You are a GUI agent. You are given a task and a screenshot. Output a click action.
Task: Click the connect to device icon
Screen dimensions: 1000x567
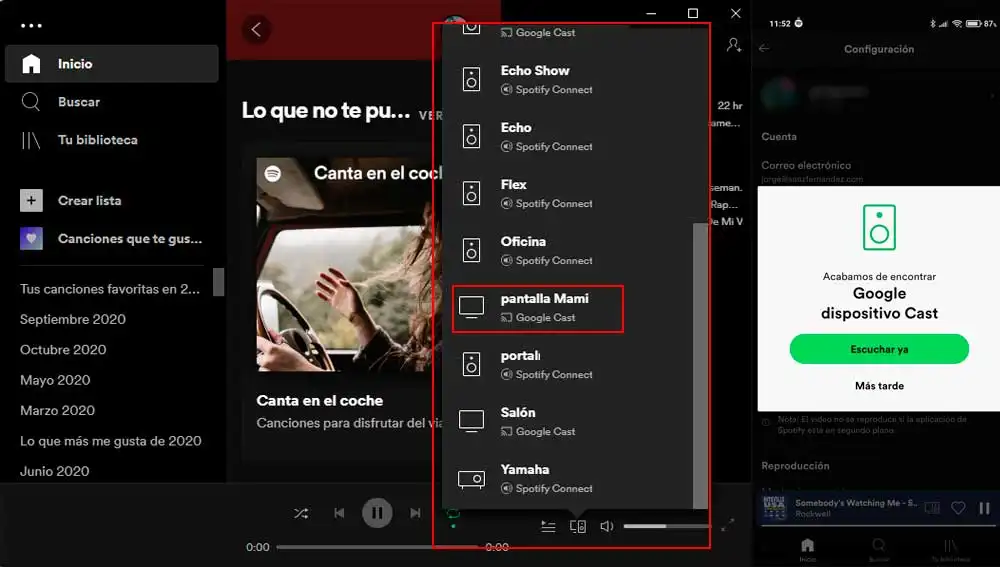tap(578, 526)
